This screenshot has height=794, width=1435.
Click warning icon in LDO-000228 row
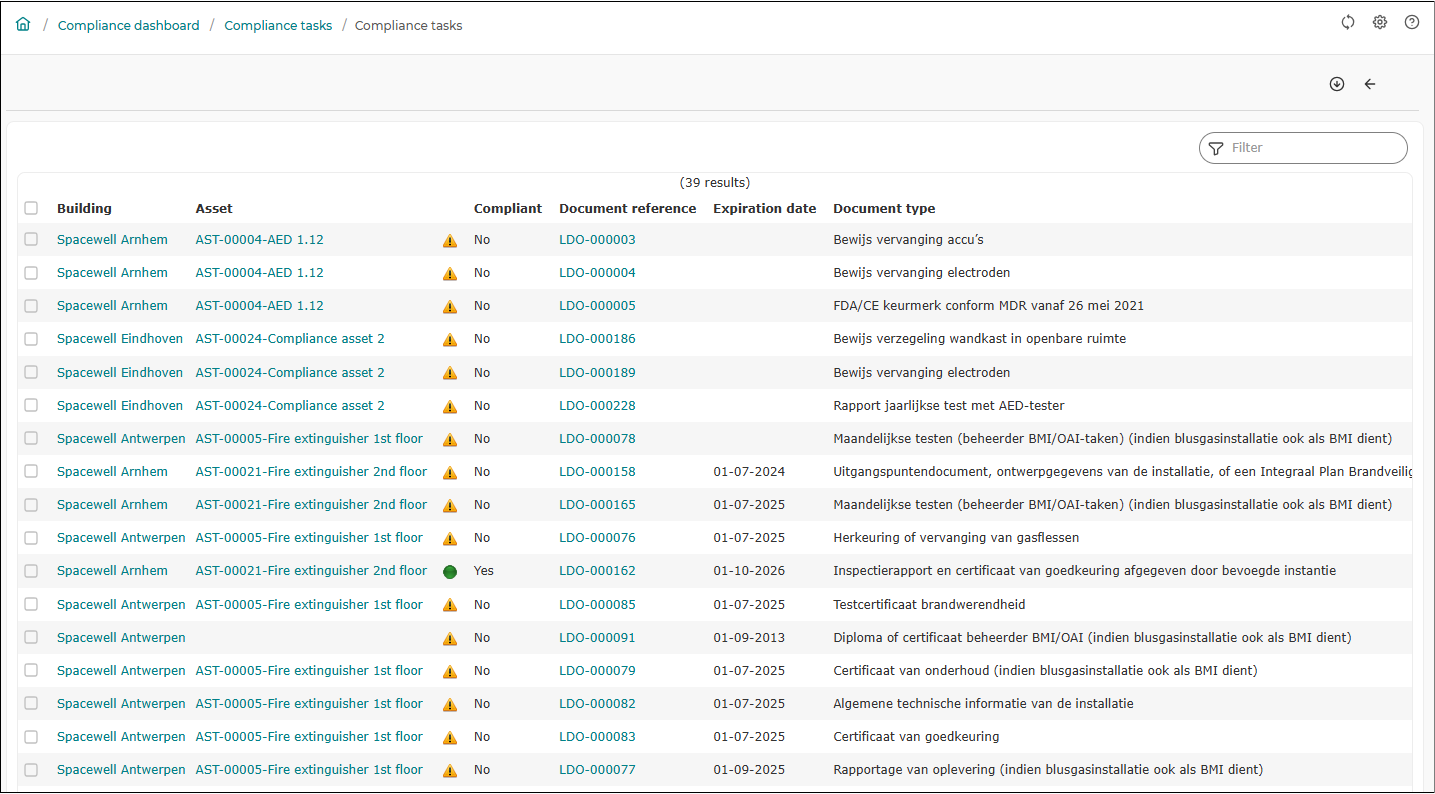pyautogui.click(x=450, y=407)
